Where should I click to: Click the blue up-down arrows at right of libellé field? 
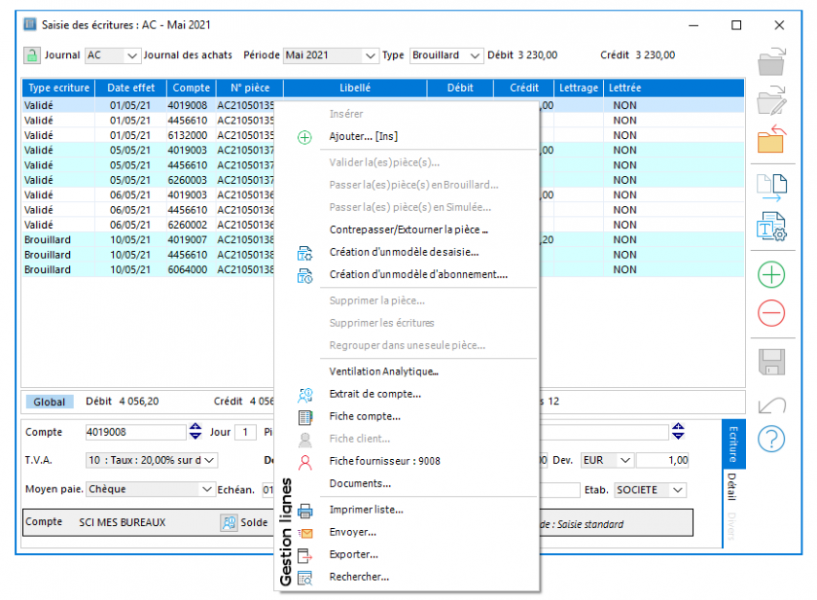[678, 431]
